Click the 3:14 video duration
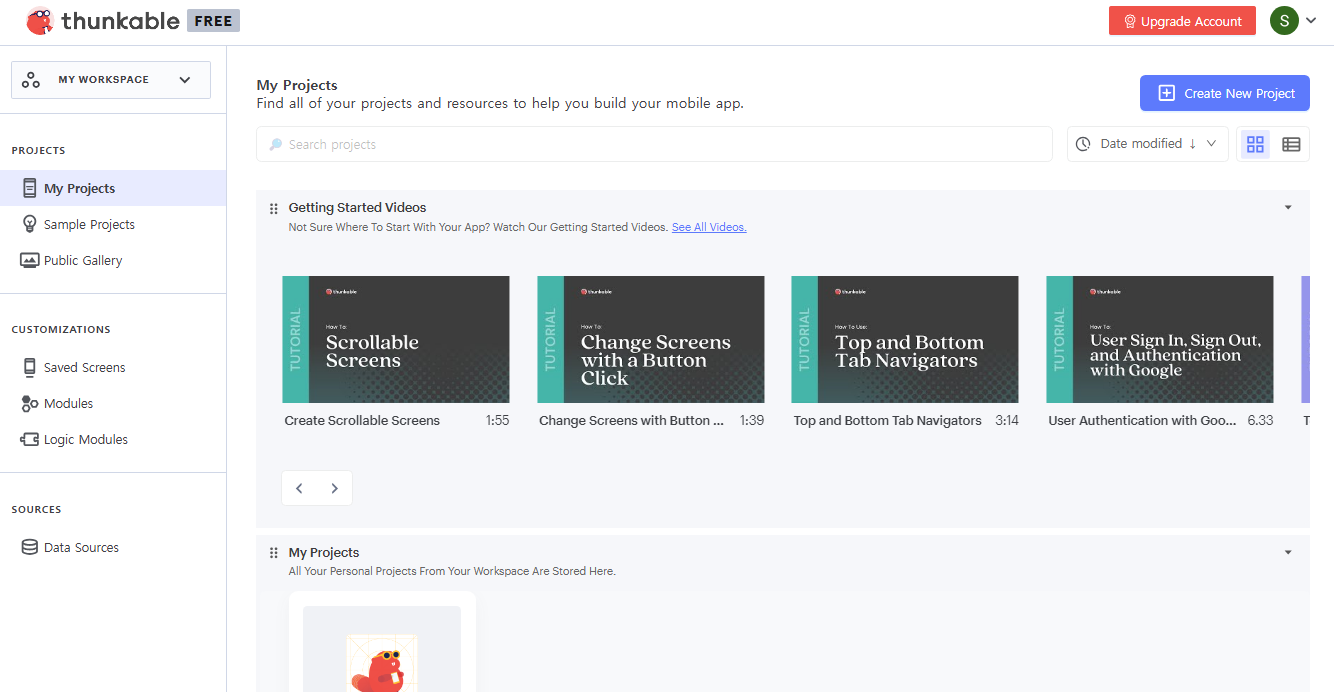This screenshot has height=692, width=1334. [1007, 421]
